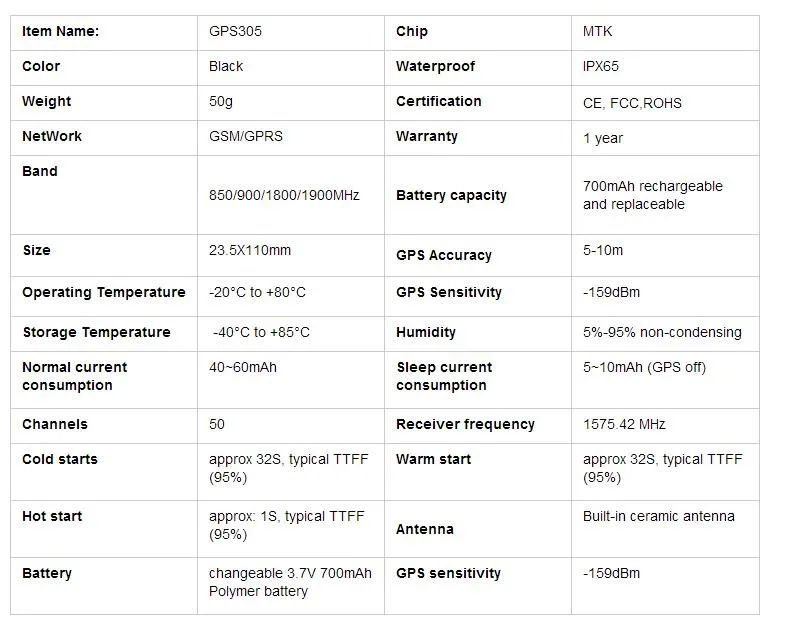Viewport: 807px width, 632px height.
Task: Select the '-20°C to +80°C' temperature value
Action: click(x=257, y=292)
